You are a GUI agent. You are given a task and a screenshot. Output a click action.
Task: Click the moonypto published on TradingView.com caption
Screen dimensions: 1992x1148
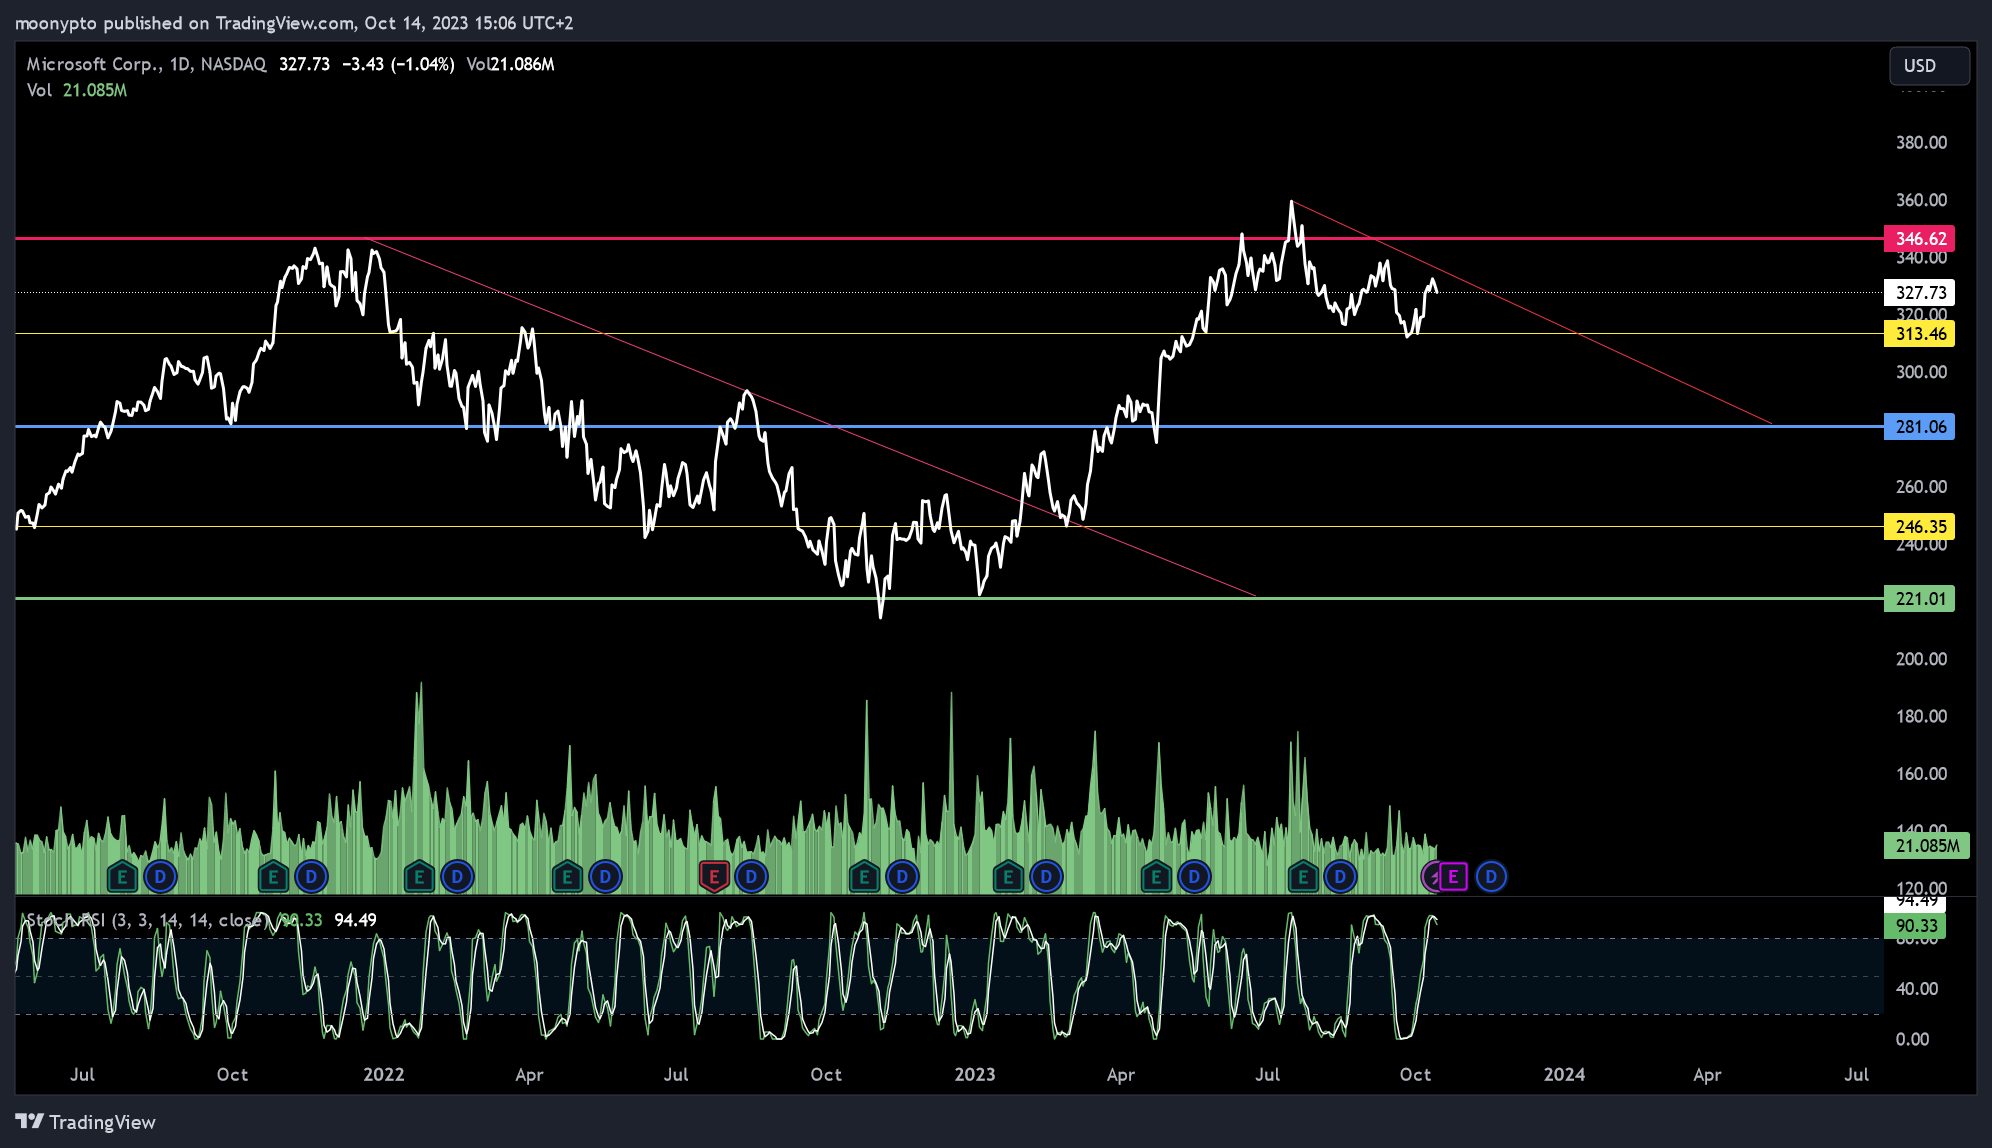tap(294, 23)
